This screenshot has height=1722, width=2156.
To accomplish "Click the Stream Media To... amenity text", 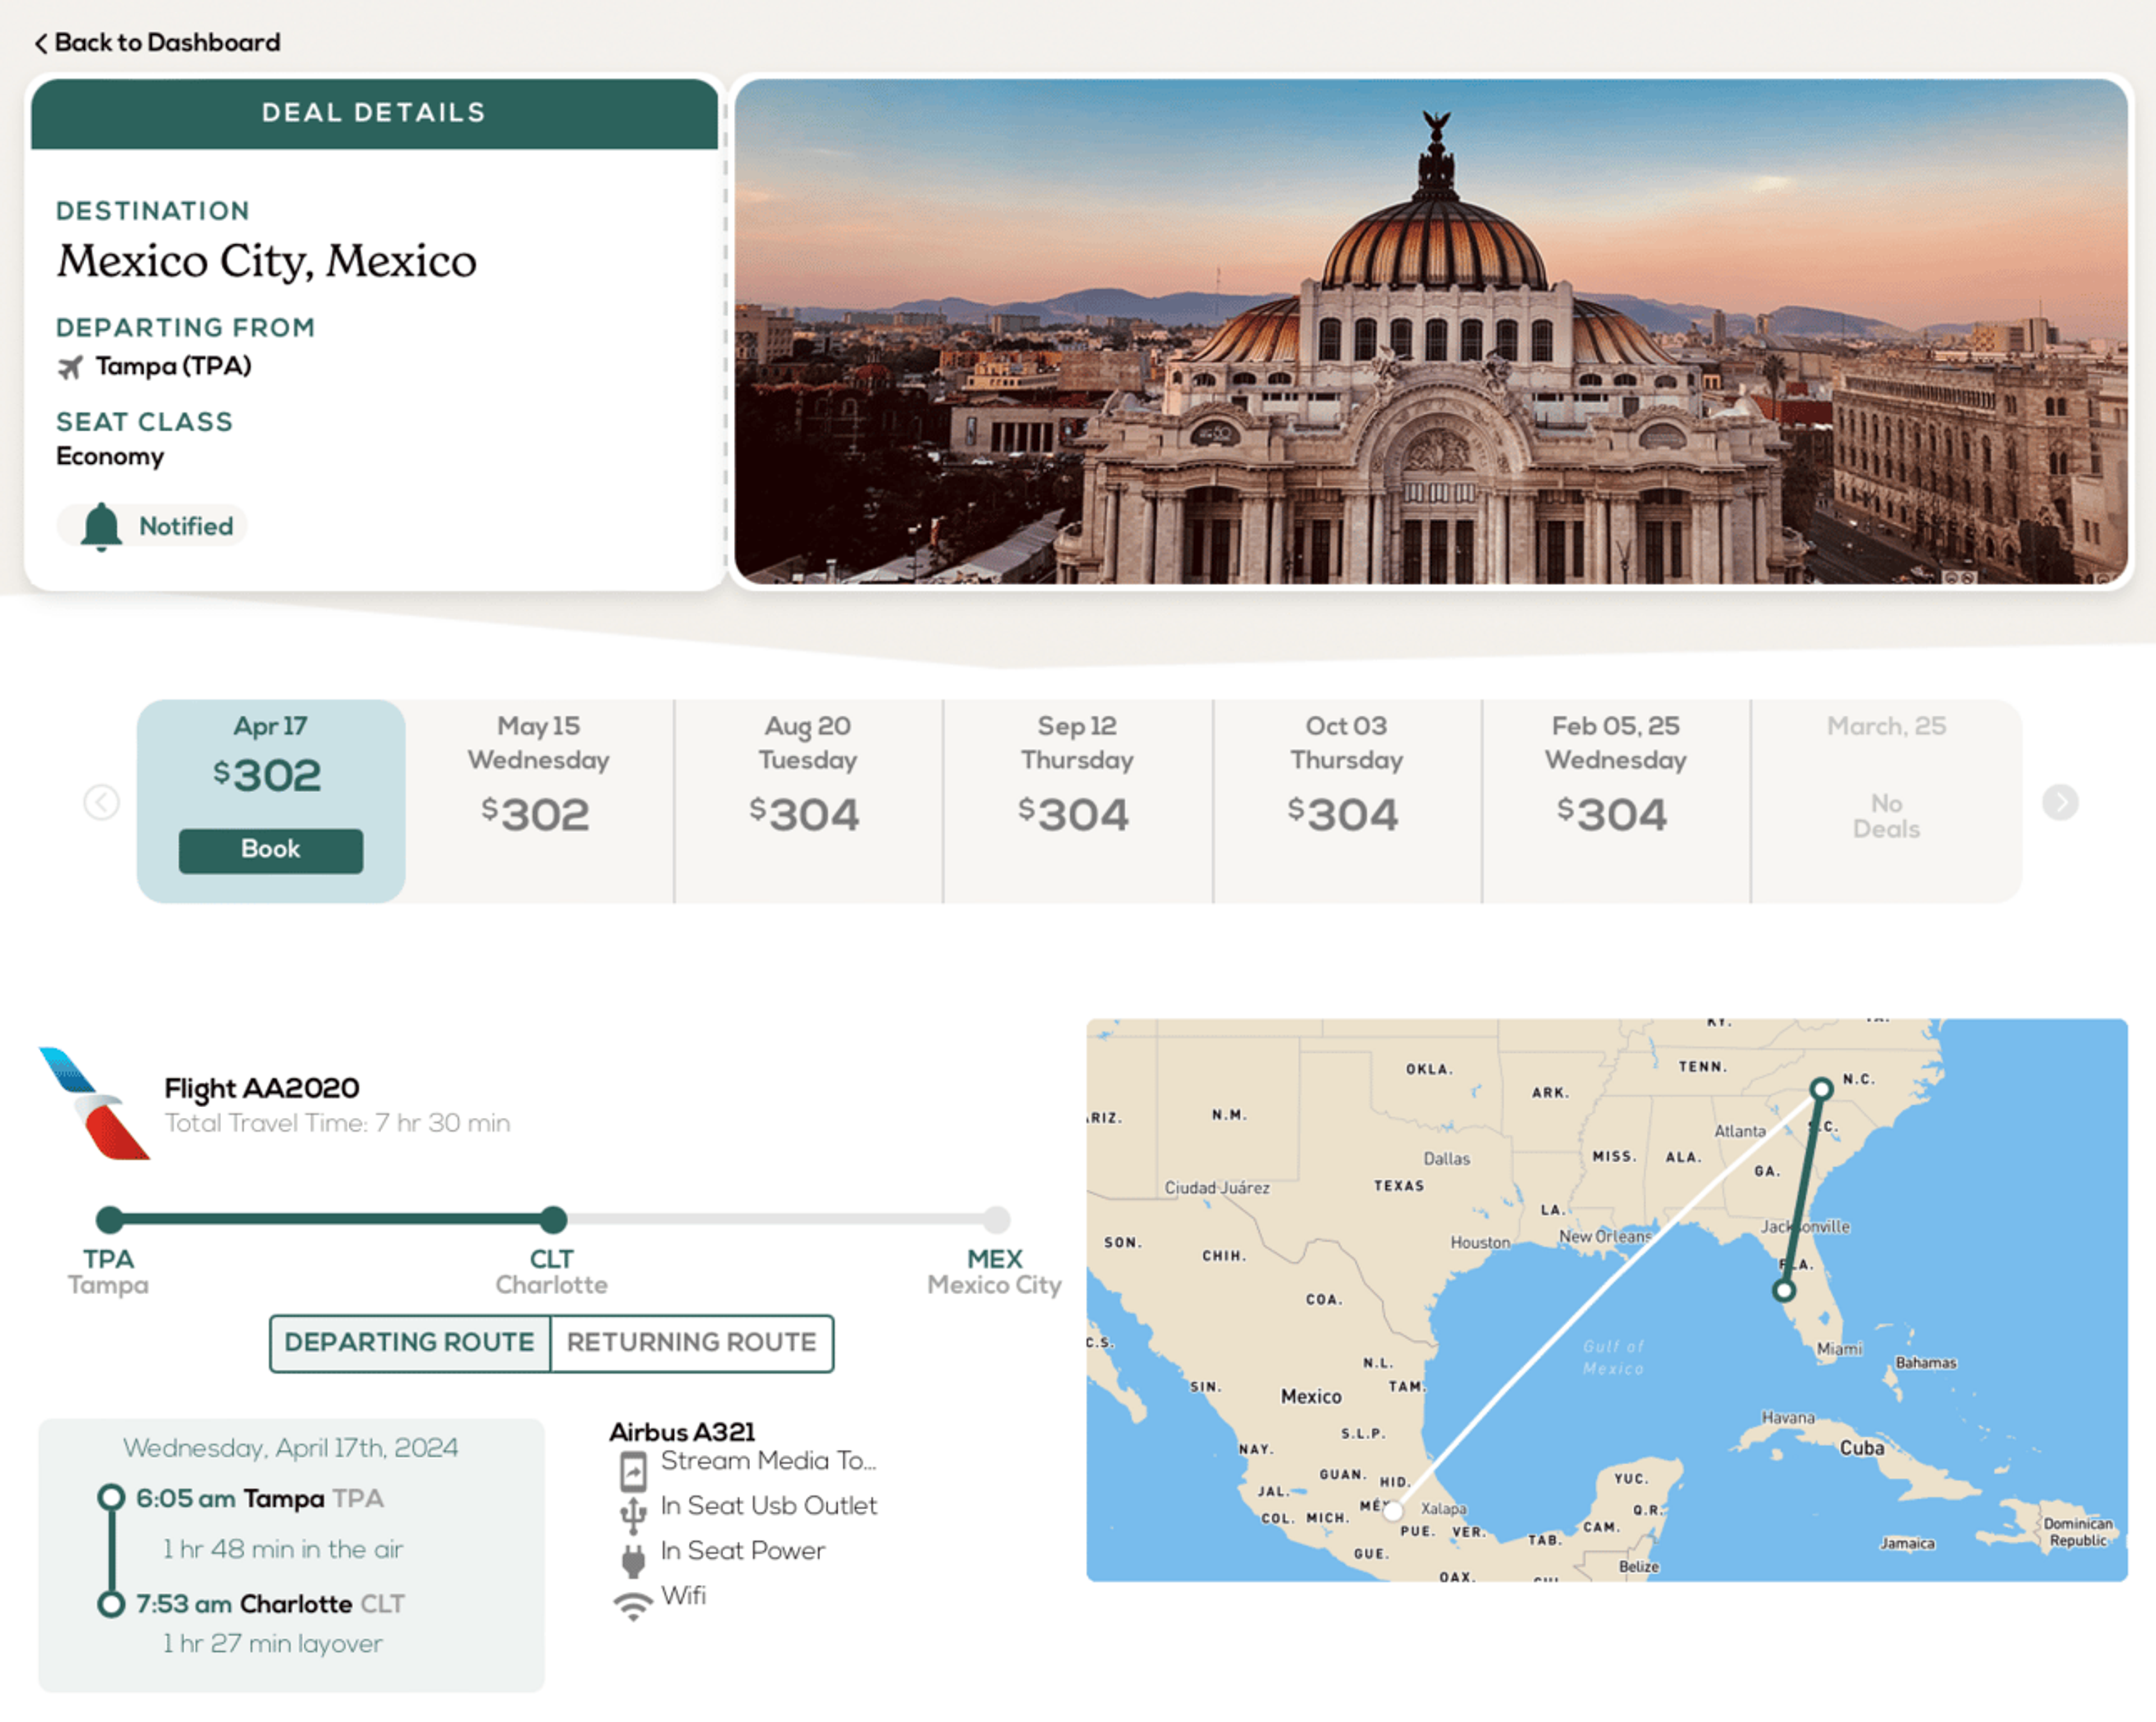I will tap(769, 1461).
